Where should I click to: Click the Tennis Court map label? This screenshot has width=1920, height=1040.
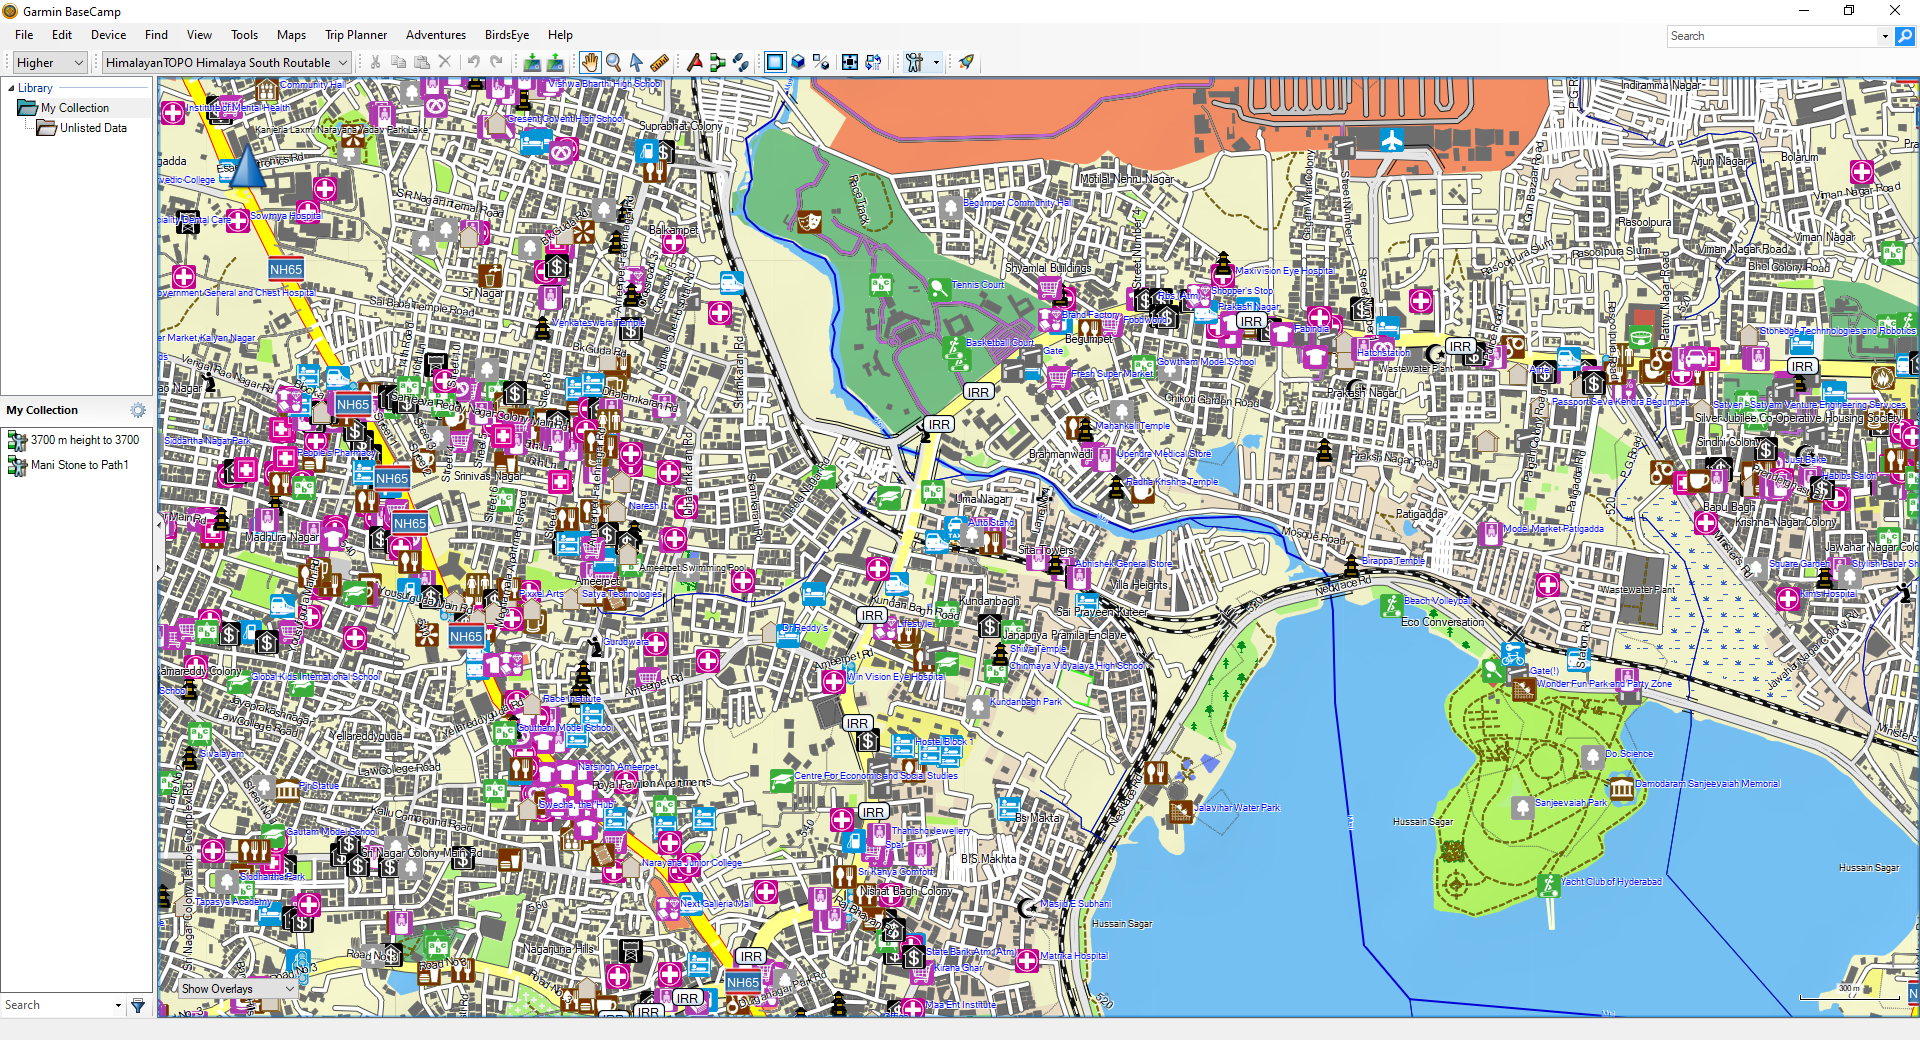(x=977, y=285)
